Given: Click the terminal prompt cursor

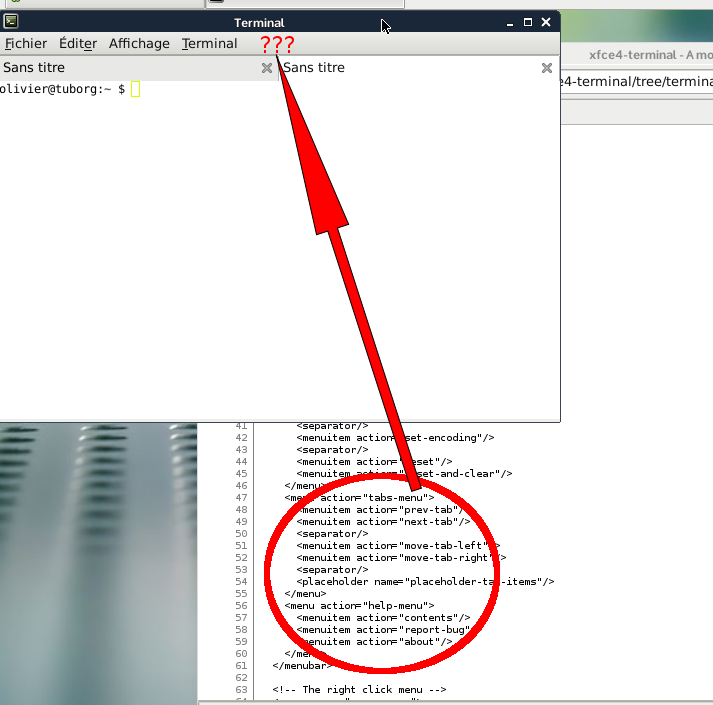Looking at the screenshot, I should tap(136, 90).
